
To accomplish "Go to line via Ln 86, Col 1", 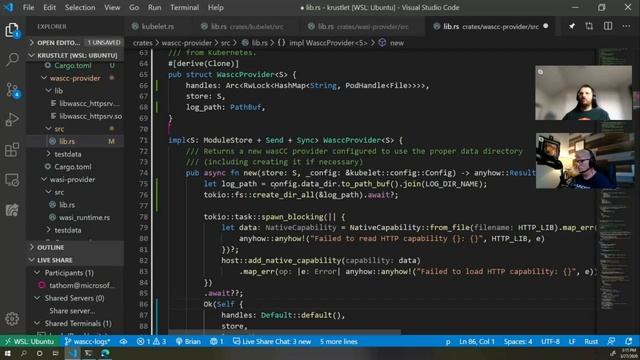I will tap(477, 341).
